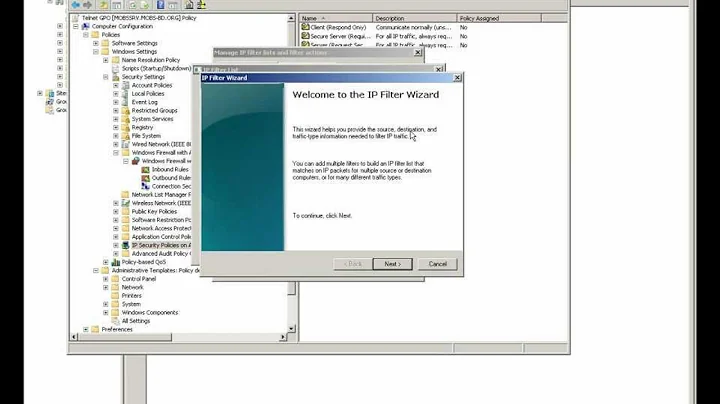Click the tree pane scroll down arrow
Viewport: 720px width, 404px height.
pyautogui.click(x=291, y=329)
